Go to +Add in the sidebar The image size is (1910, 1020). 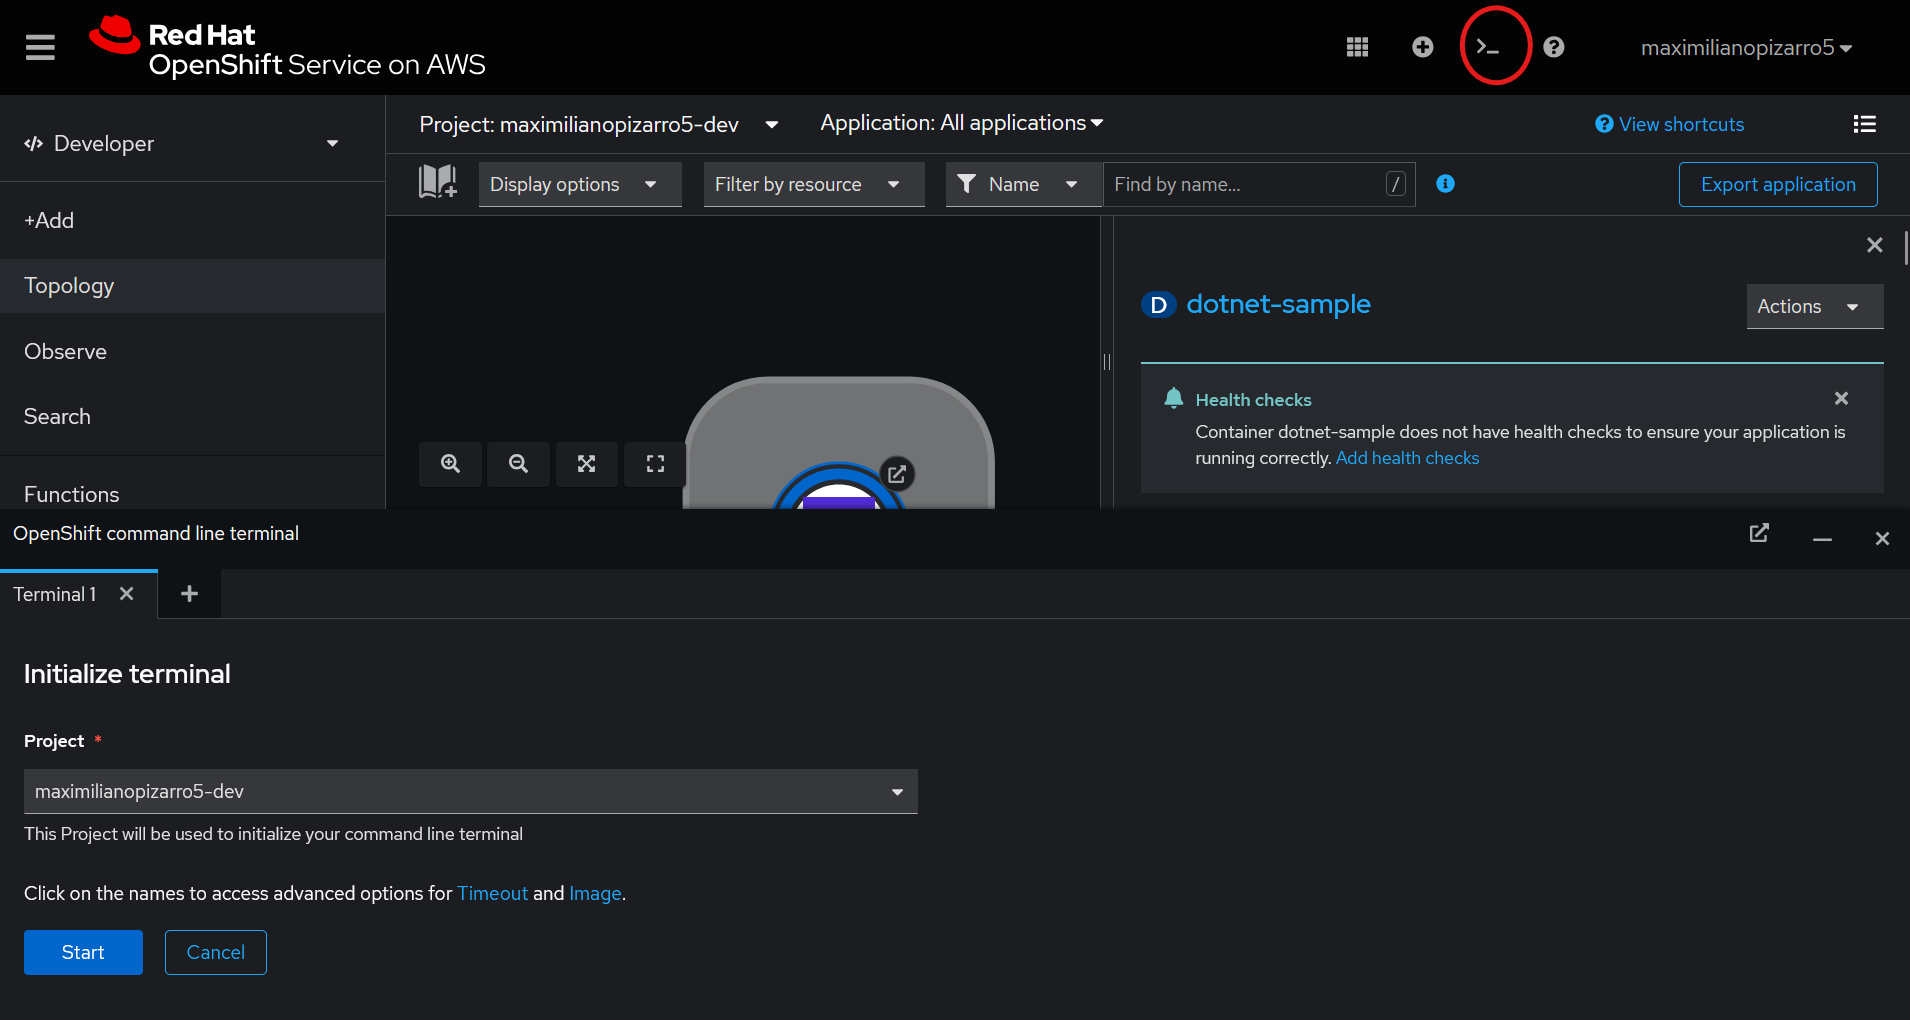192,220
